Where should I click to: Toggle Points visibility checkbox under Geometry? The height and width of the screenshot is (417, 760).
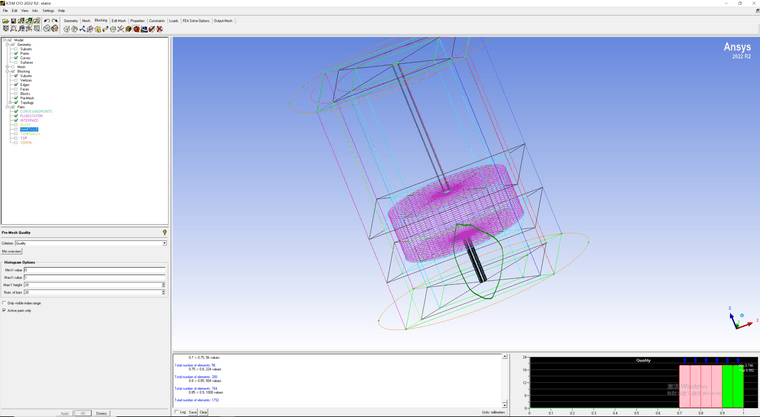(16, 53)
